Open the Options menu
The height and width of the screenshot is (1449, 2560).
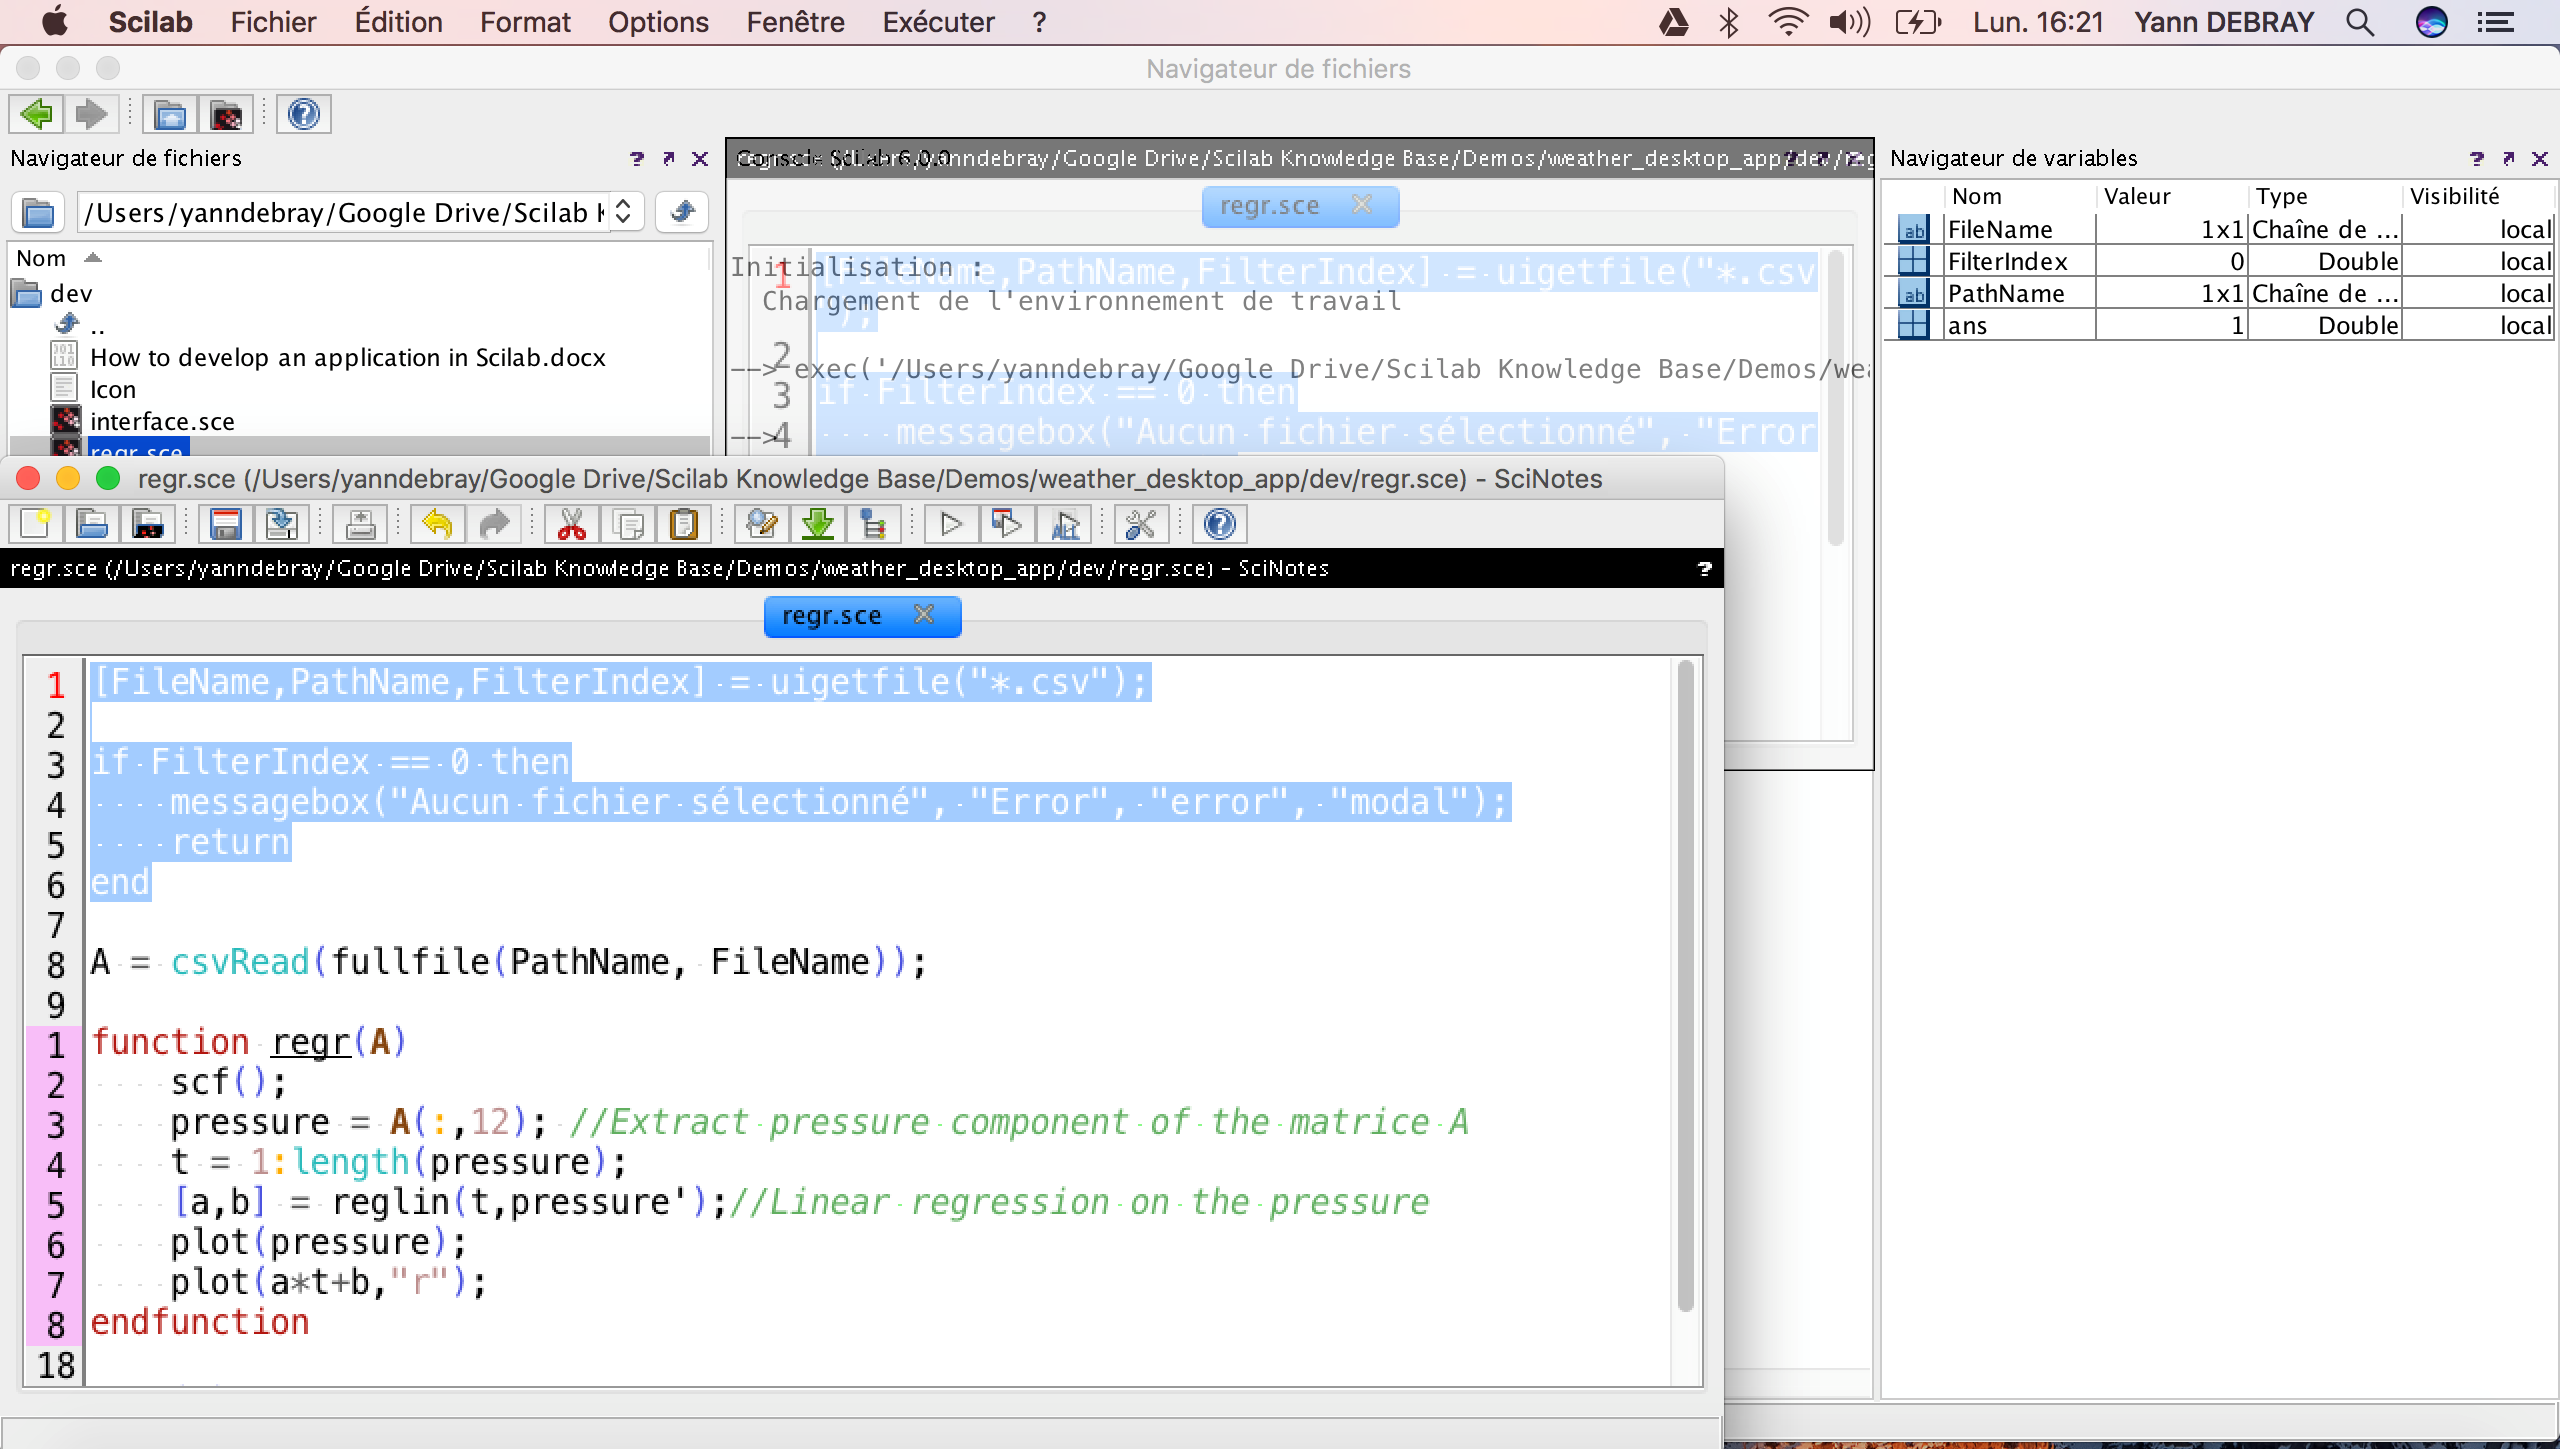tap(658, 22)
